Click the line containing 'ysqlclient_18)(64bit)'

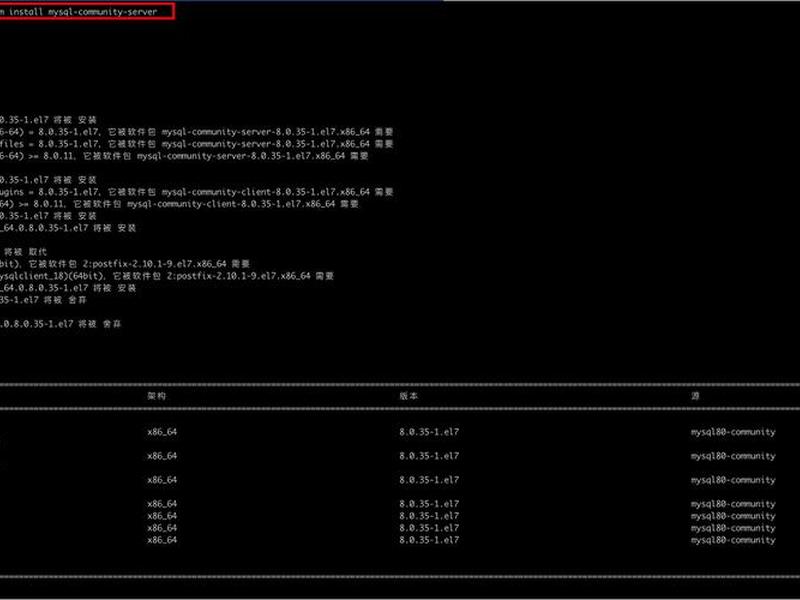click(x=167, y=276)
